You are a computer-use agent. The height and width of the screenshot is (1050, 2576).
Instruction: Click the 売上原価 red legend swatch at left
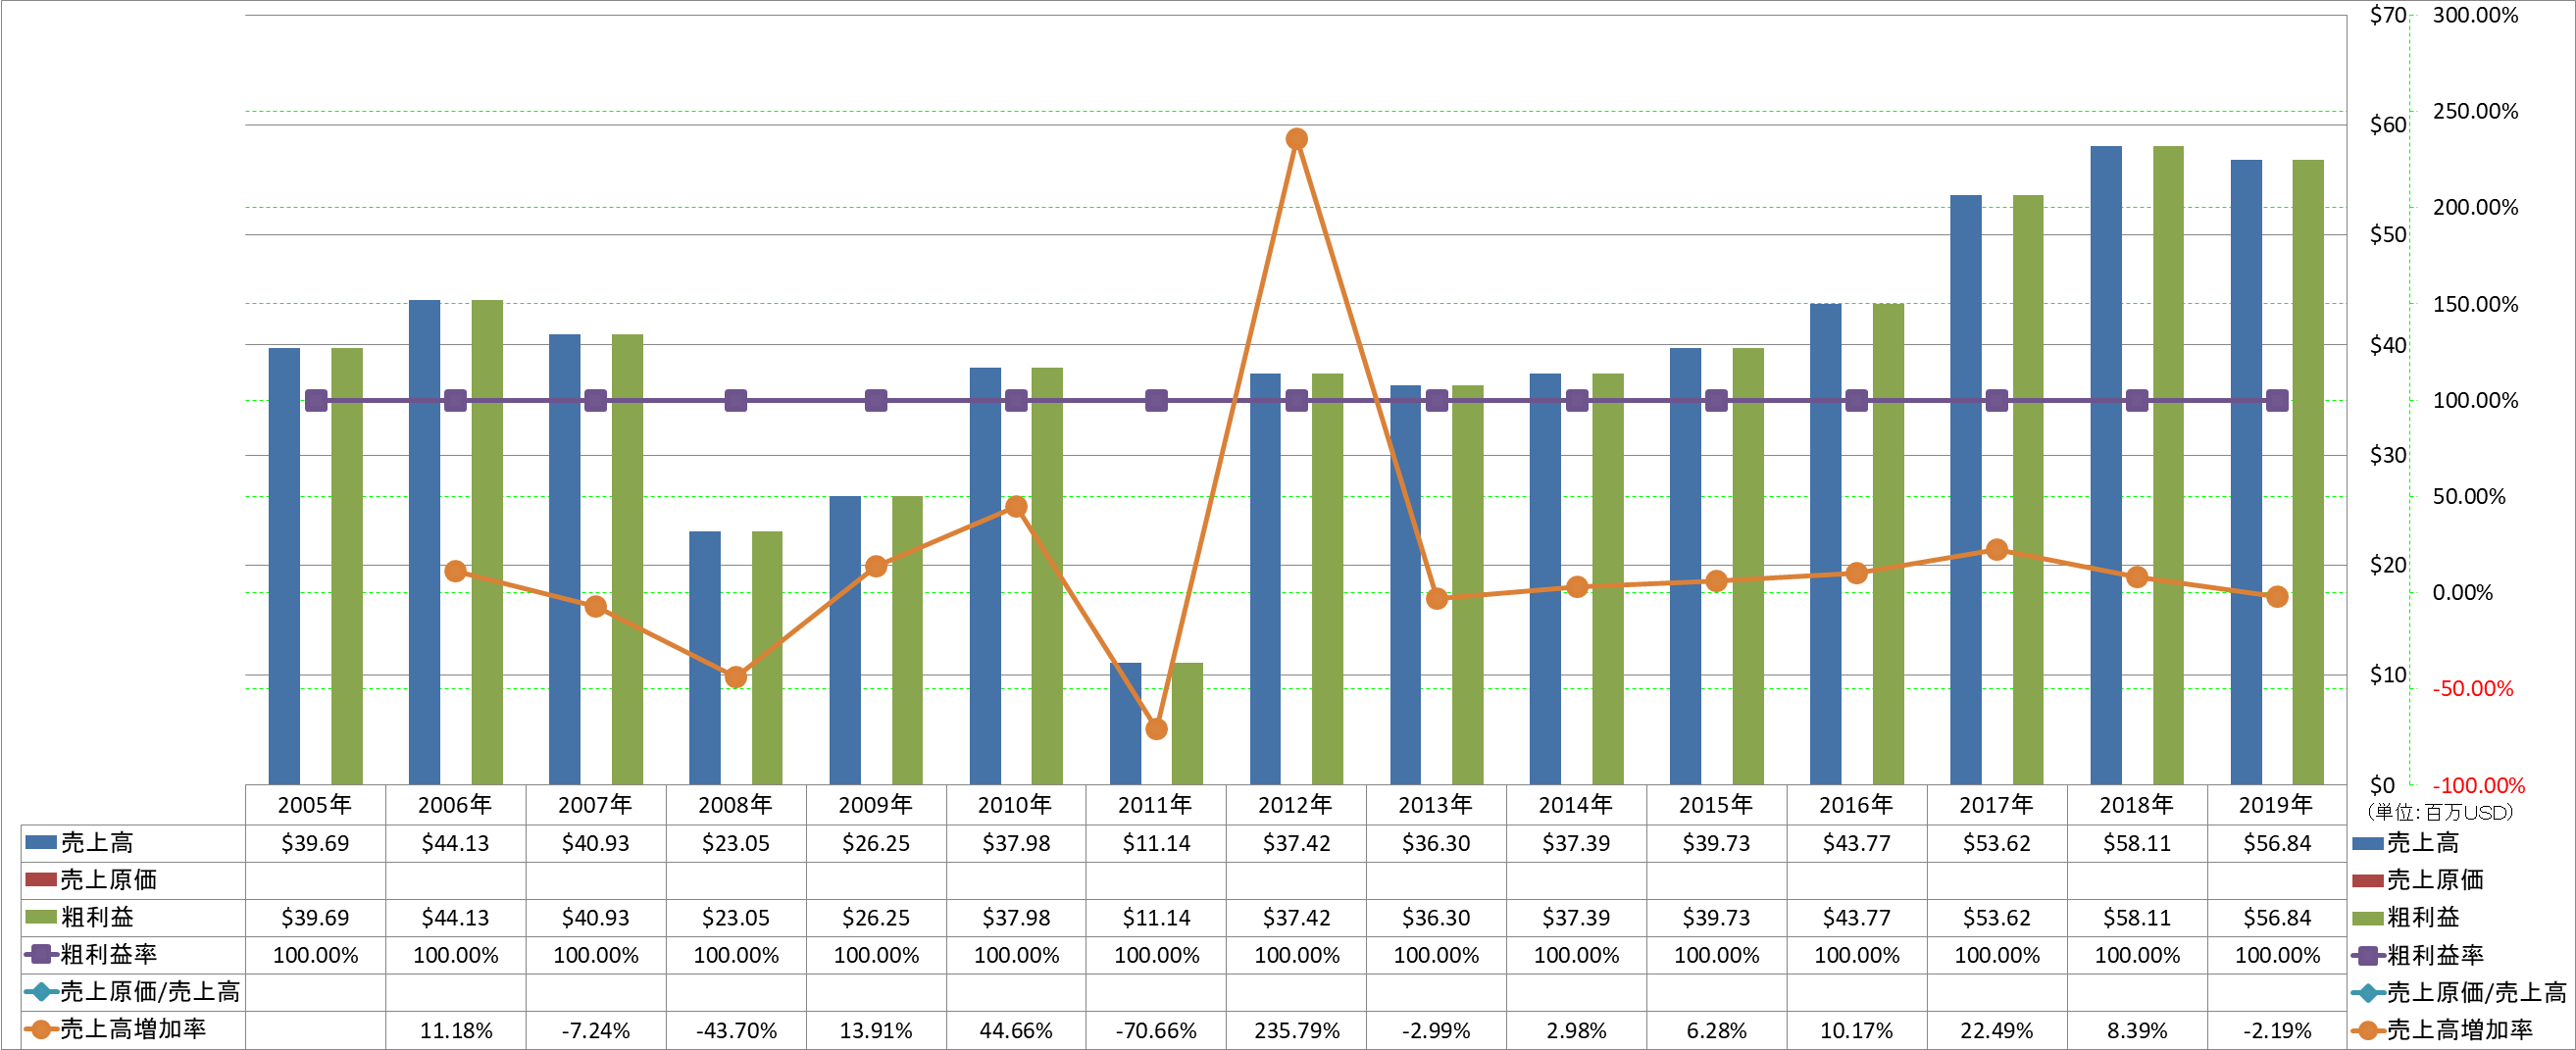pyautogui.click(x=41, y=880)
